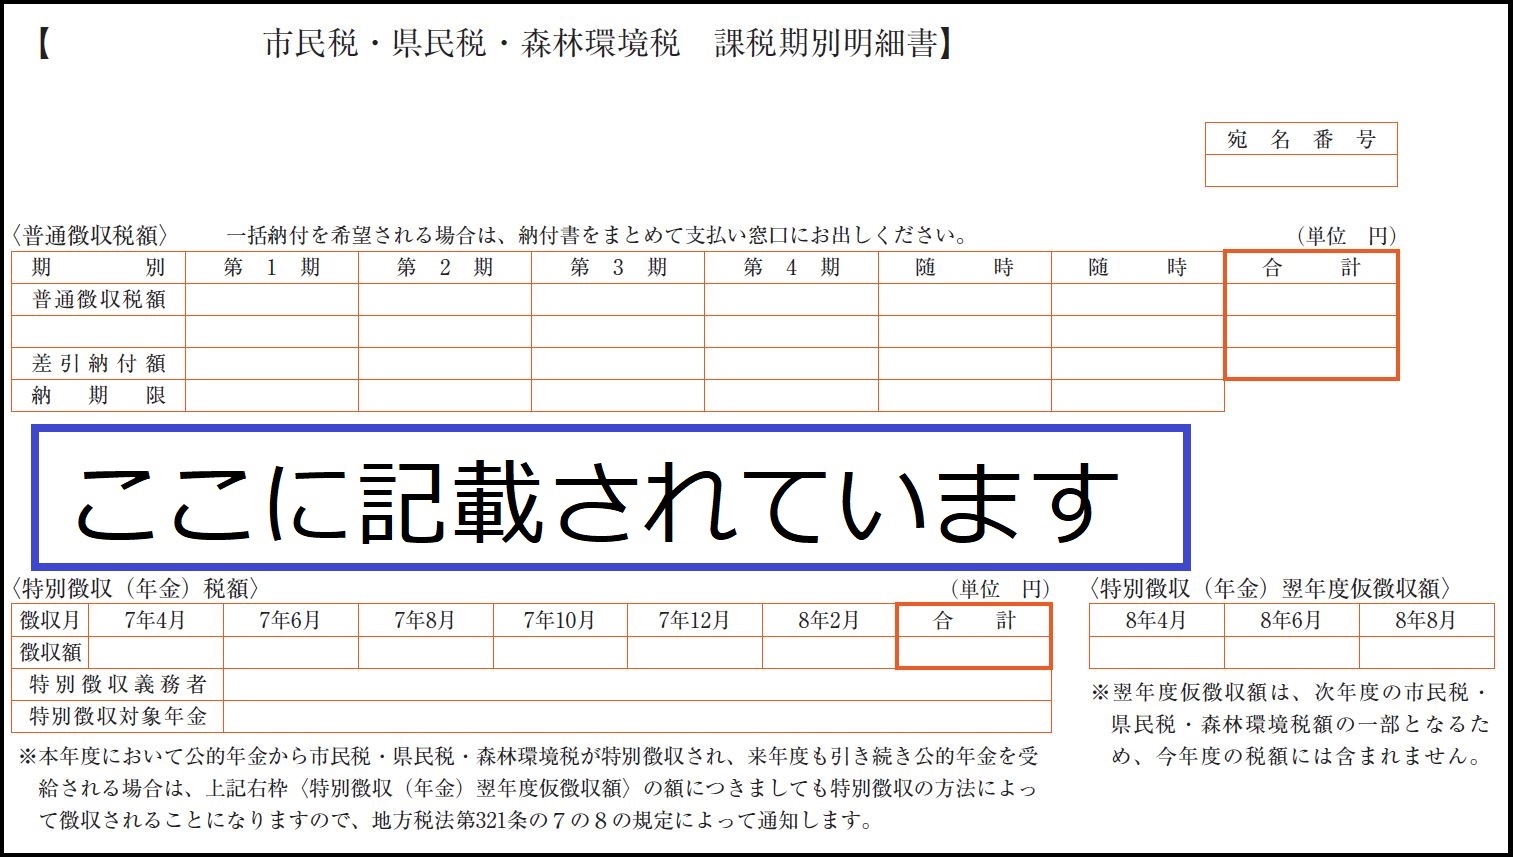The image size is (1513, 857).
Task: Click the 第4期 column header
Action: click(789, 267)
